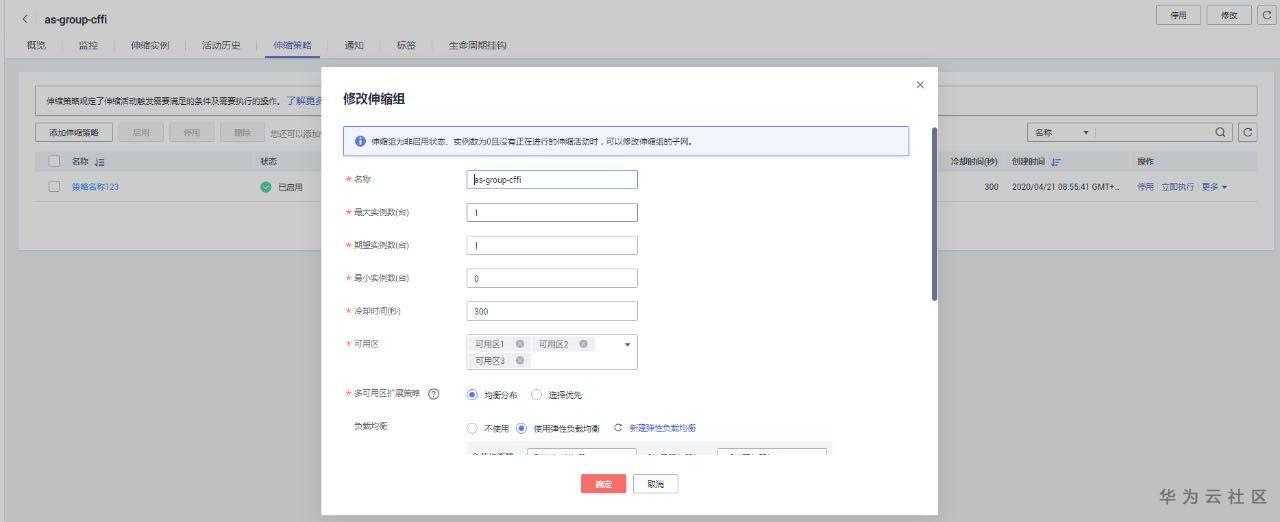Select the 选择优先 radio option

click(x=536, y=395)
